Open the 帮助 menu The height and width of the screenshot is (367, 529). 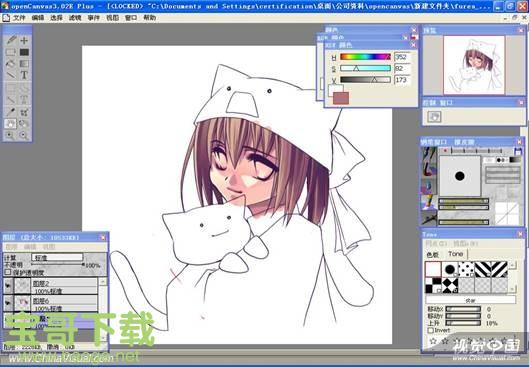pos(149,18)
